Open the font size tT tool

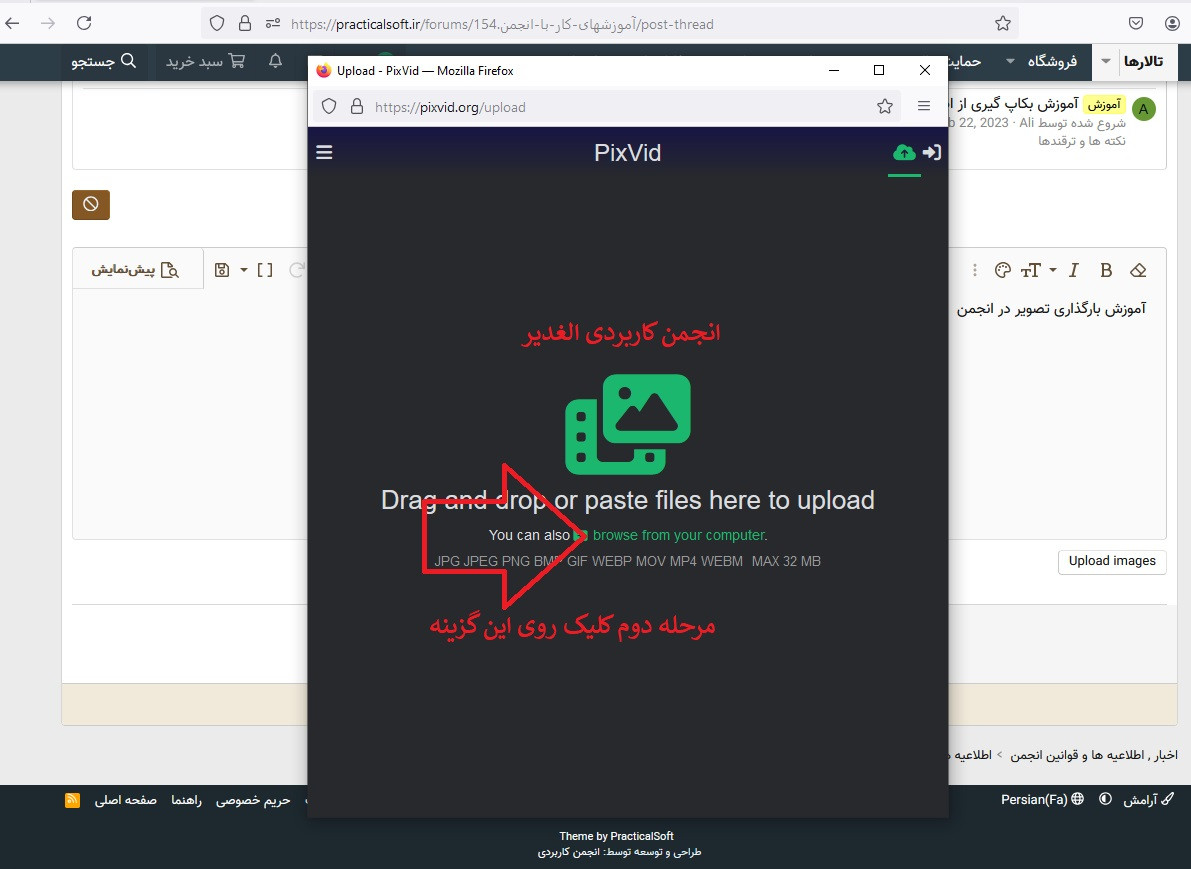[1031, 270]
